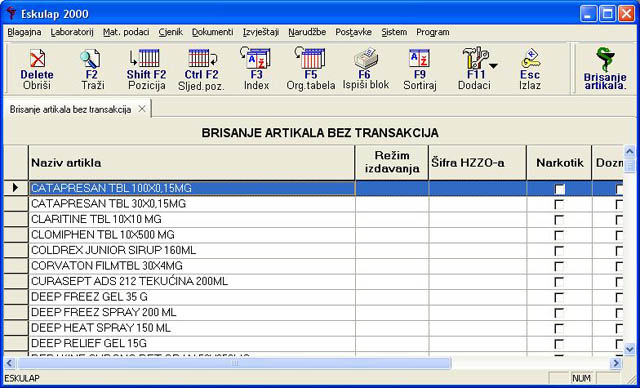Toggle Narkotik checkbox for DEEP HEAT SPRAY 150 ML
Viewport: 640px width, 388px height.
(559, 328)
